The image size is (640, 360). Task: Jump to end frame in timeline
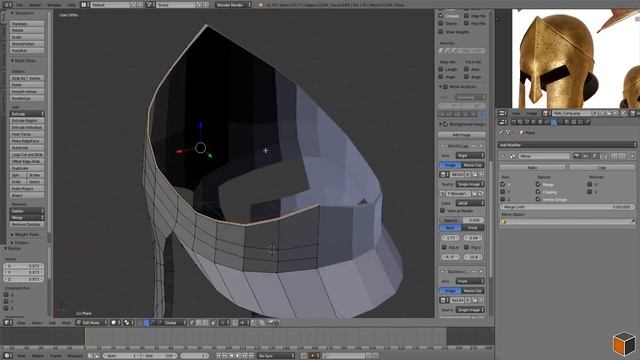click(x=251, y=356)
